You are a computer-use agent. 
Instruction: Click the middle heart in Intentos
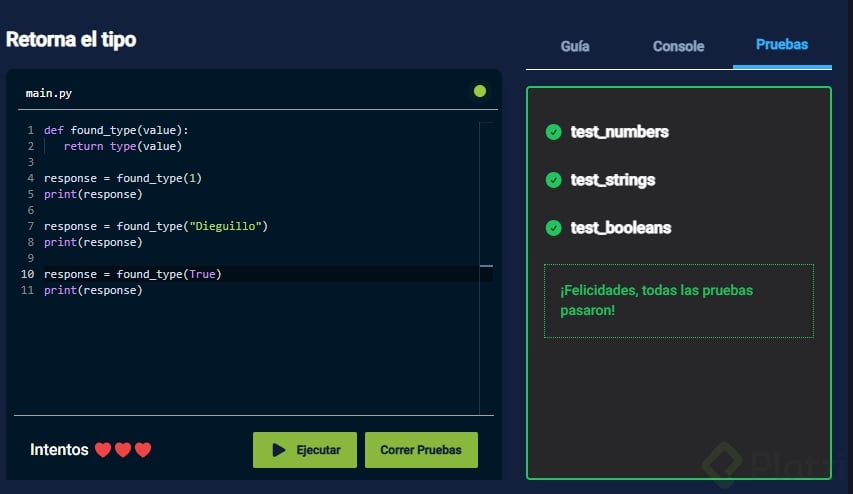point(123,450)
